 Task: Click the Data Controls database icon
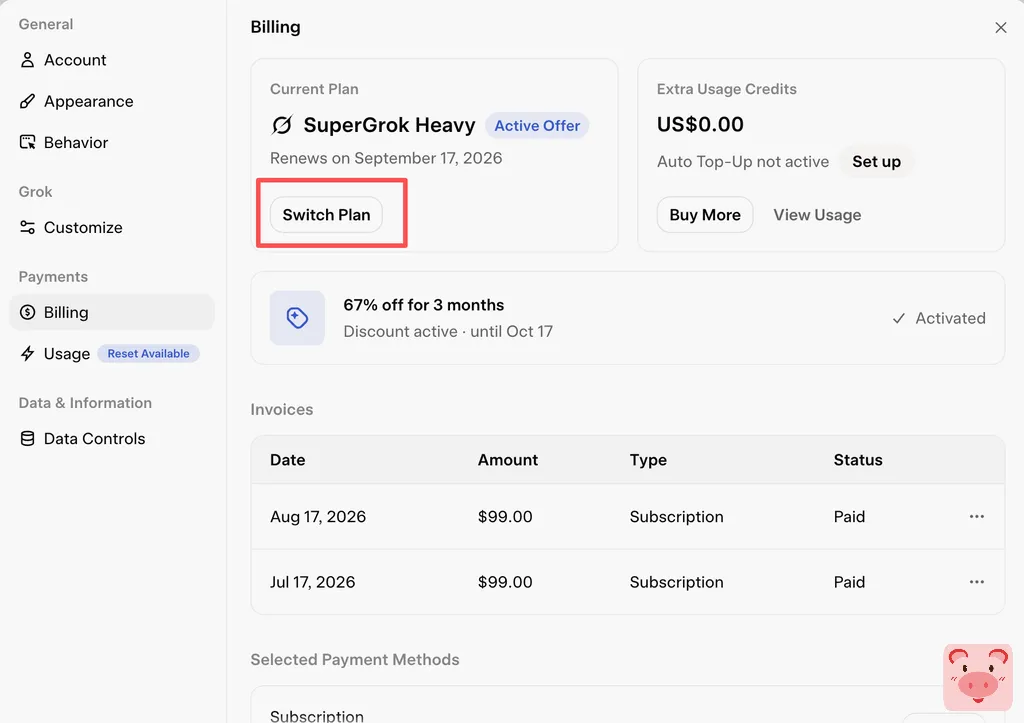point(27,438)
